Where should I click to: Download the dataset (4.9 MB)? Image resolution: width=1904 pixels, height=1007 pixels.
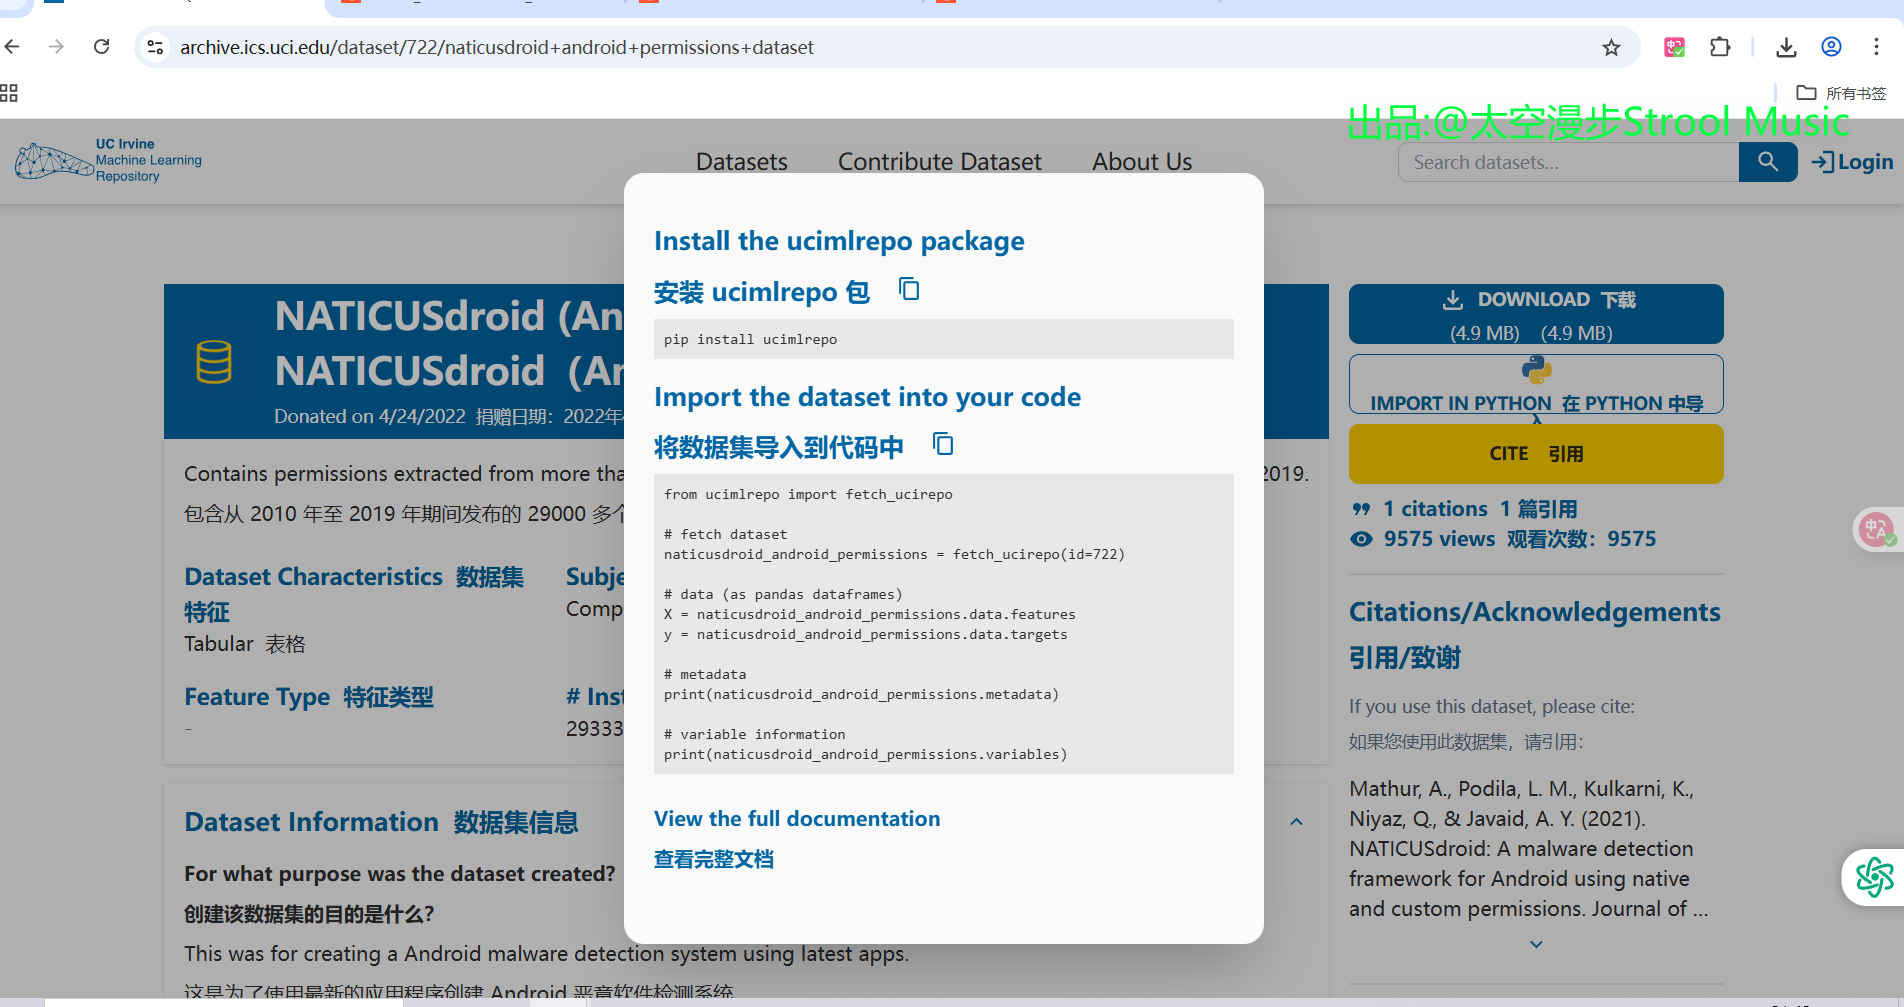click(x=1536, y=314)
